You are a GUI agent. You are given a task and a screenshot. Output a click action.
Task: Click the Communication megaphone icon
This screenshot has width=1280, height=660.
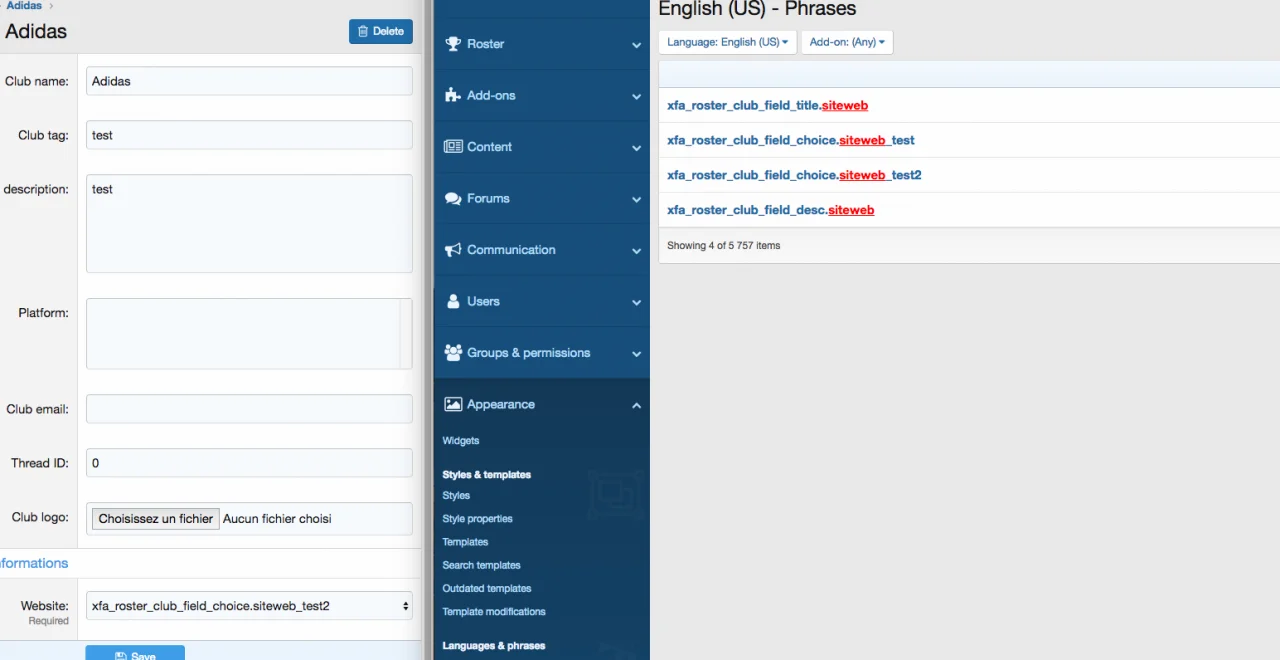click(x=453, y=250)
